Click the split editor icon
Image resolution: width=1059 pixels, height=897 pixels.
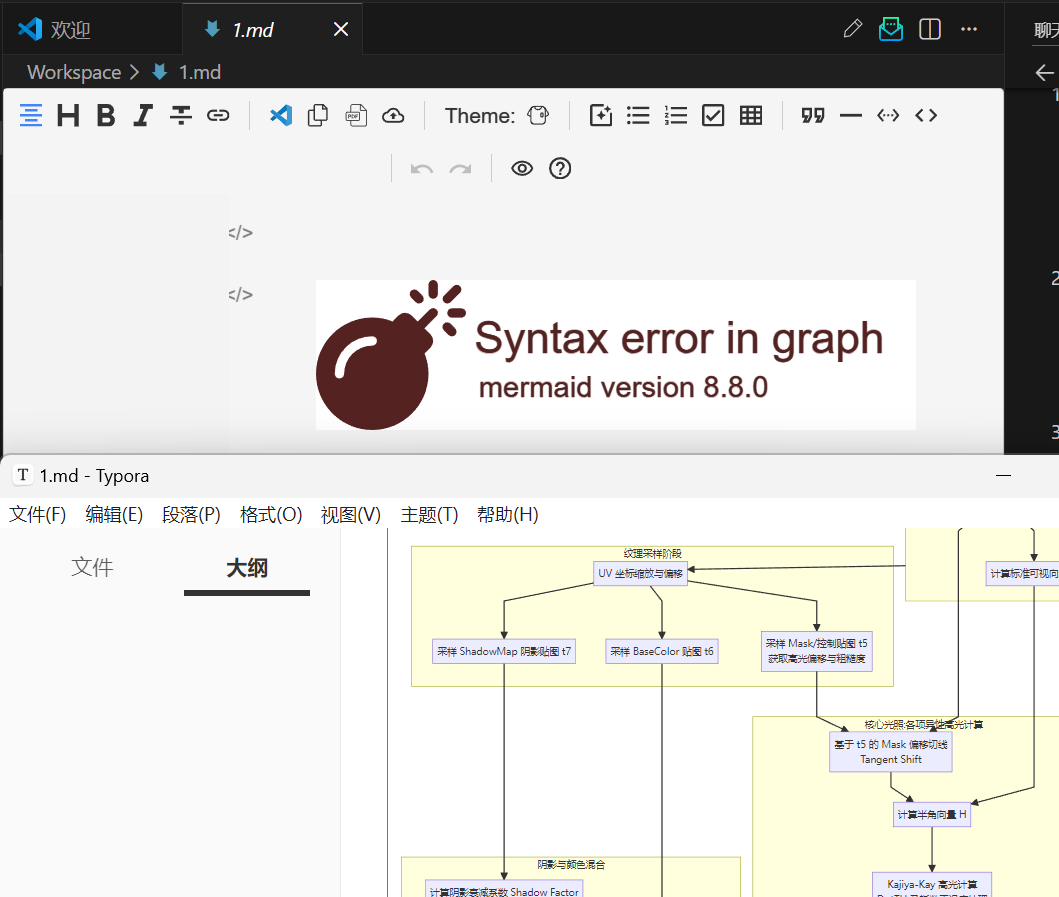pos(930,29)
